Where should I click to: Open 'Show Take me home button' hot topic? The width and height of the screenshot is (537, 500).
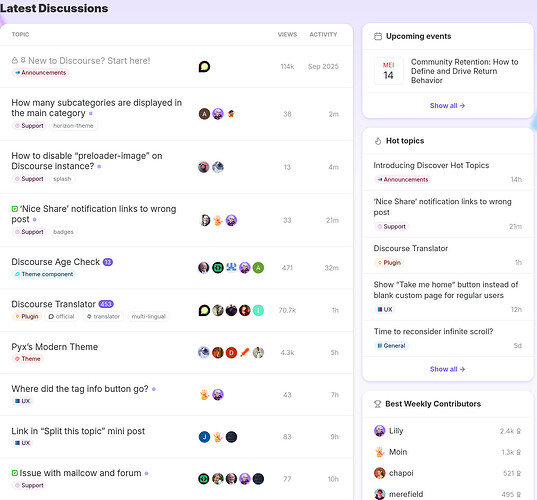pos(446,290)
